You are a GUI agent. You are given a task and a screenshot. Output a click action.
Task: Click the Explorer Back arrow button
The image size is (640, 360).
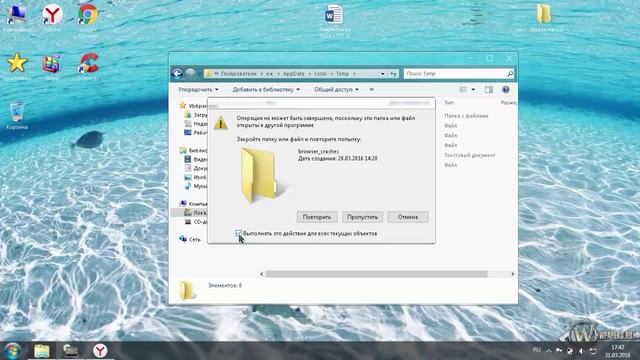pyautogui.click(x=177, y=73)
